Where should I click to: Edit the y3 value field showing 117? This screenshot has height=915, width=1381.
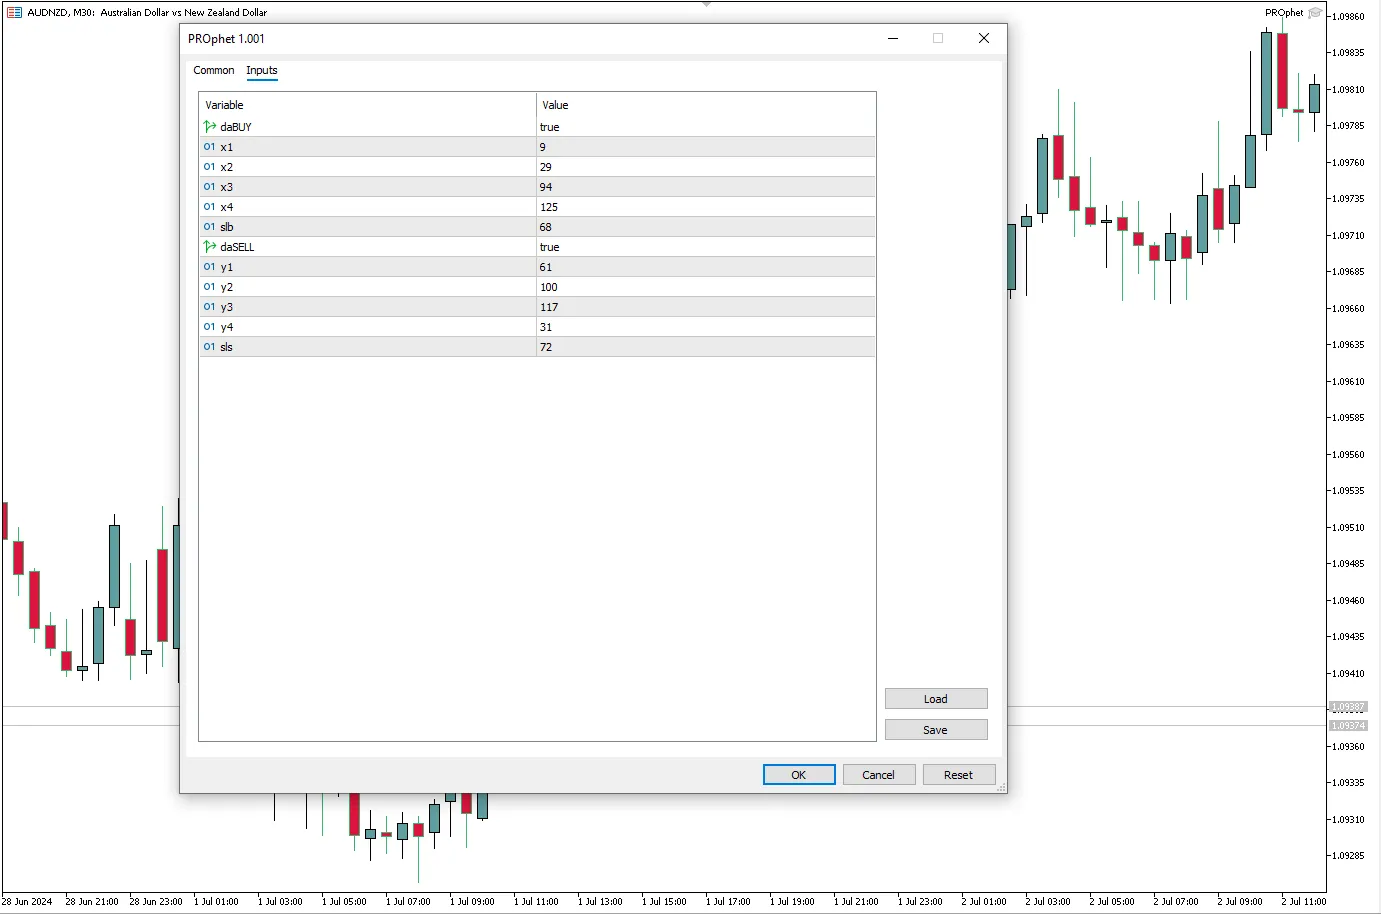click(706, 307)
